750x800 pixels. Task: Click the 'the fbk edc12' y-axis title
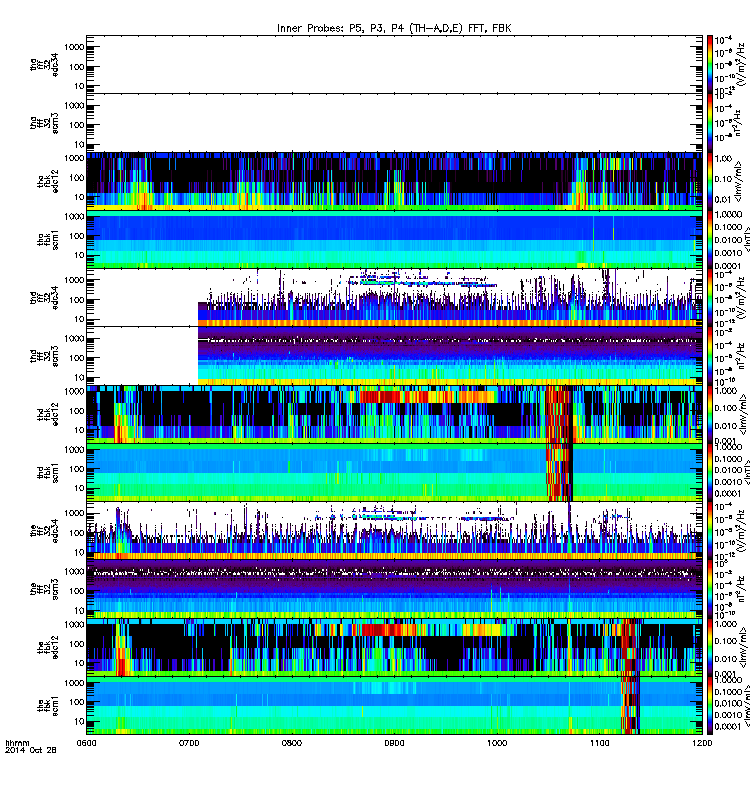point(48,646)
